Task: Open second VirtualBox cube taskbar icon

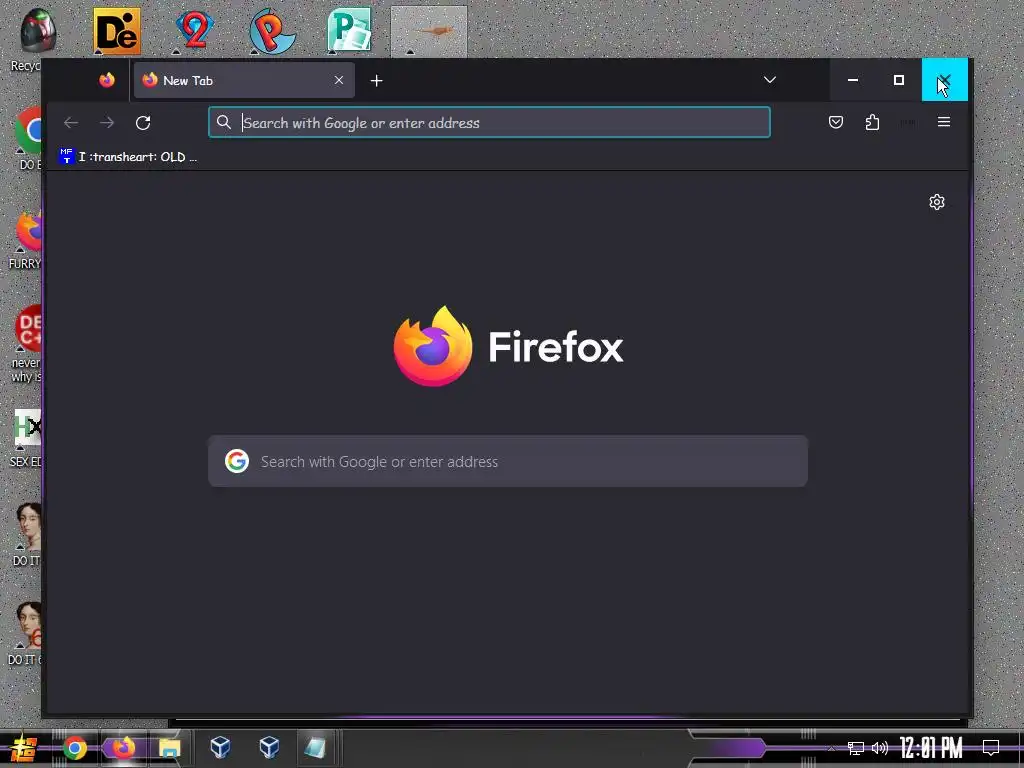Action: click(269, 746)
